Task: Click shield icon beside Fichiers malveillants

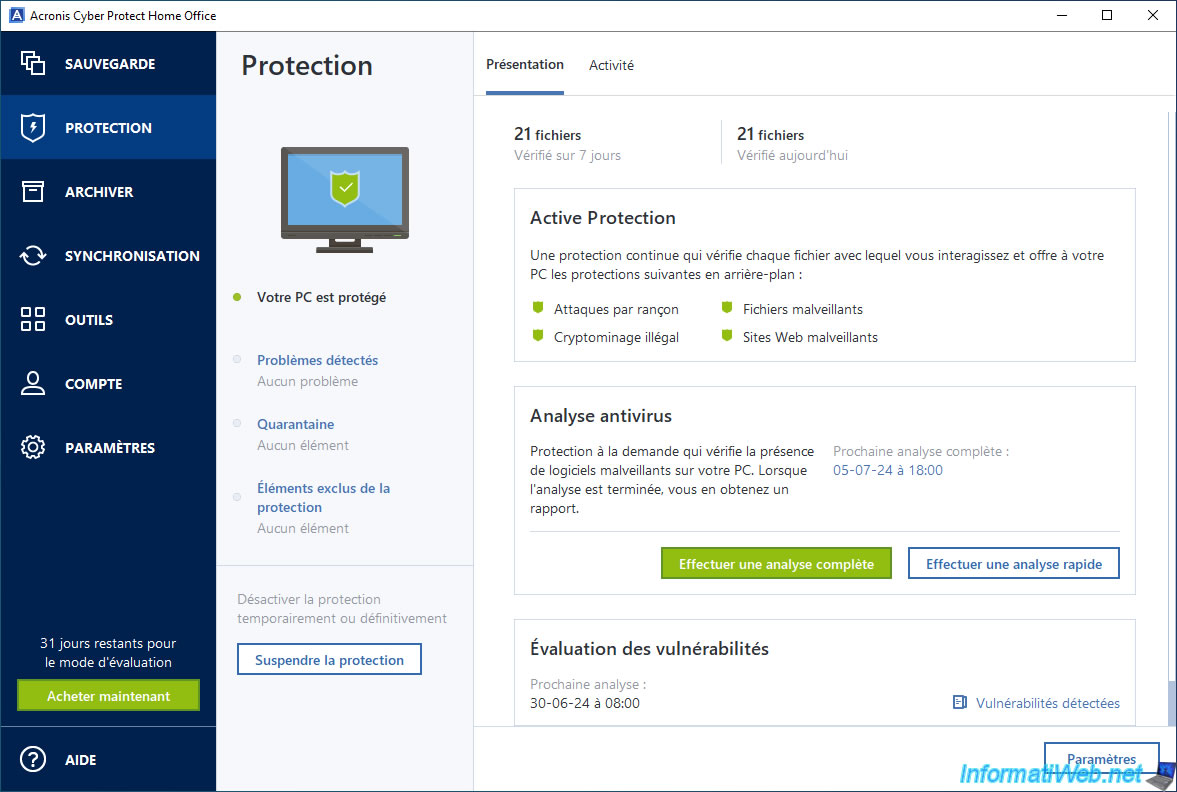Action: click(x=727, y=308)
